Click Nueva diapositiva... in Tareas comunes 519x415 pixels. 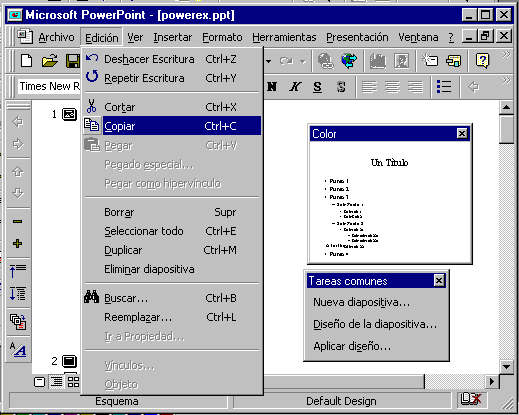pyautogui.click(x=362, y=302)
